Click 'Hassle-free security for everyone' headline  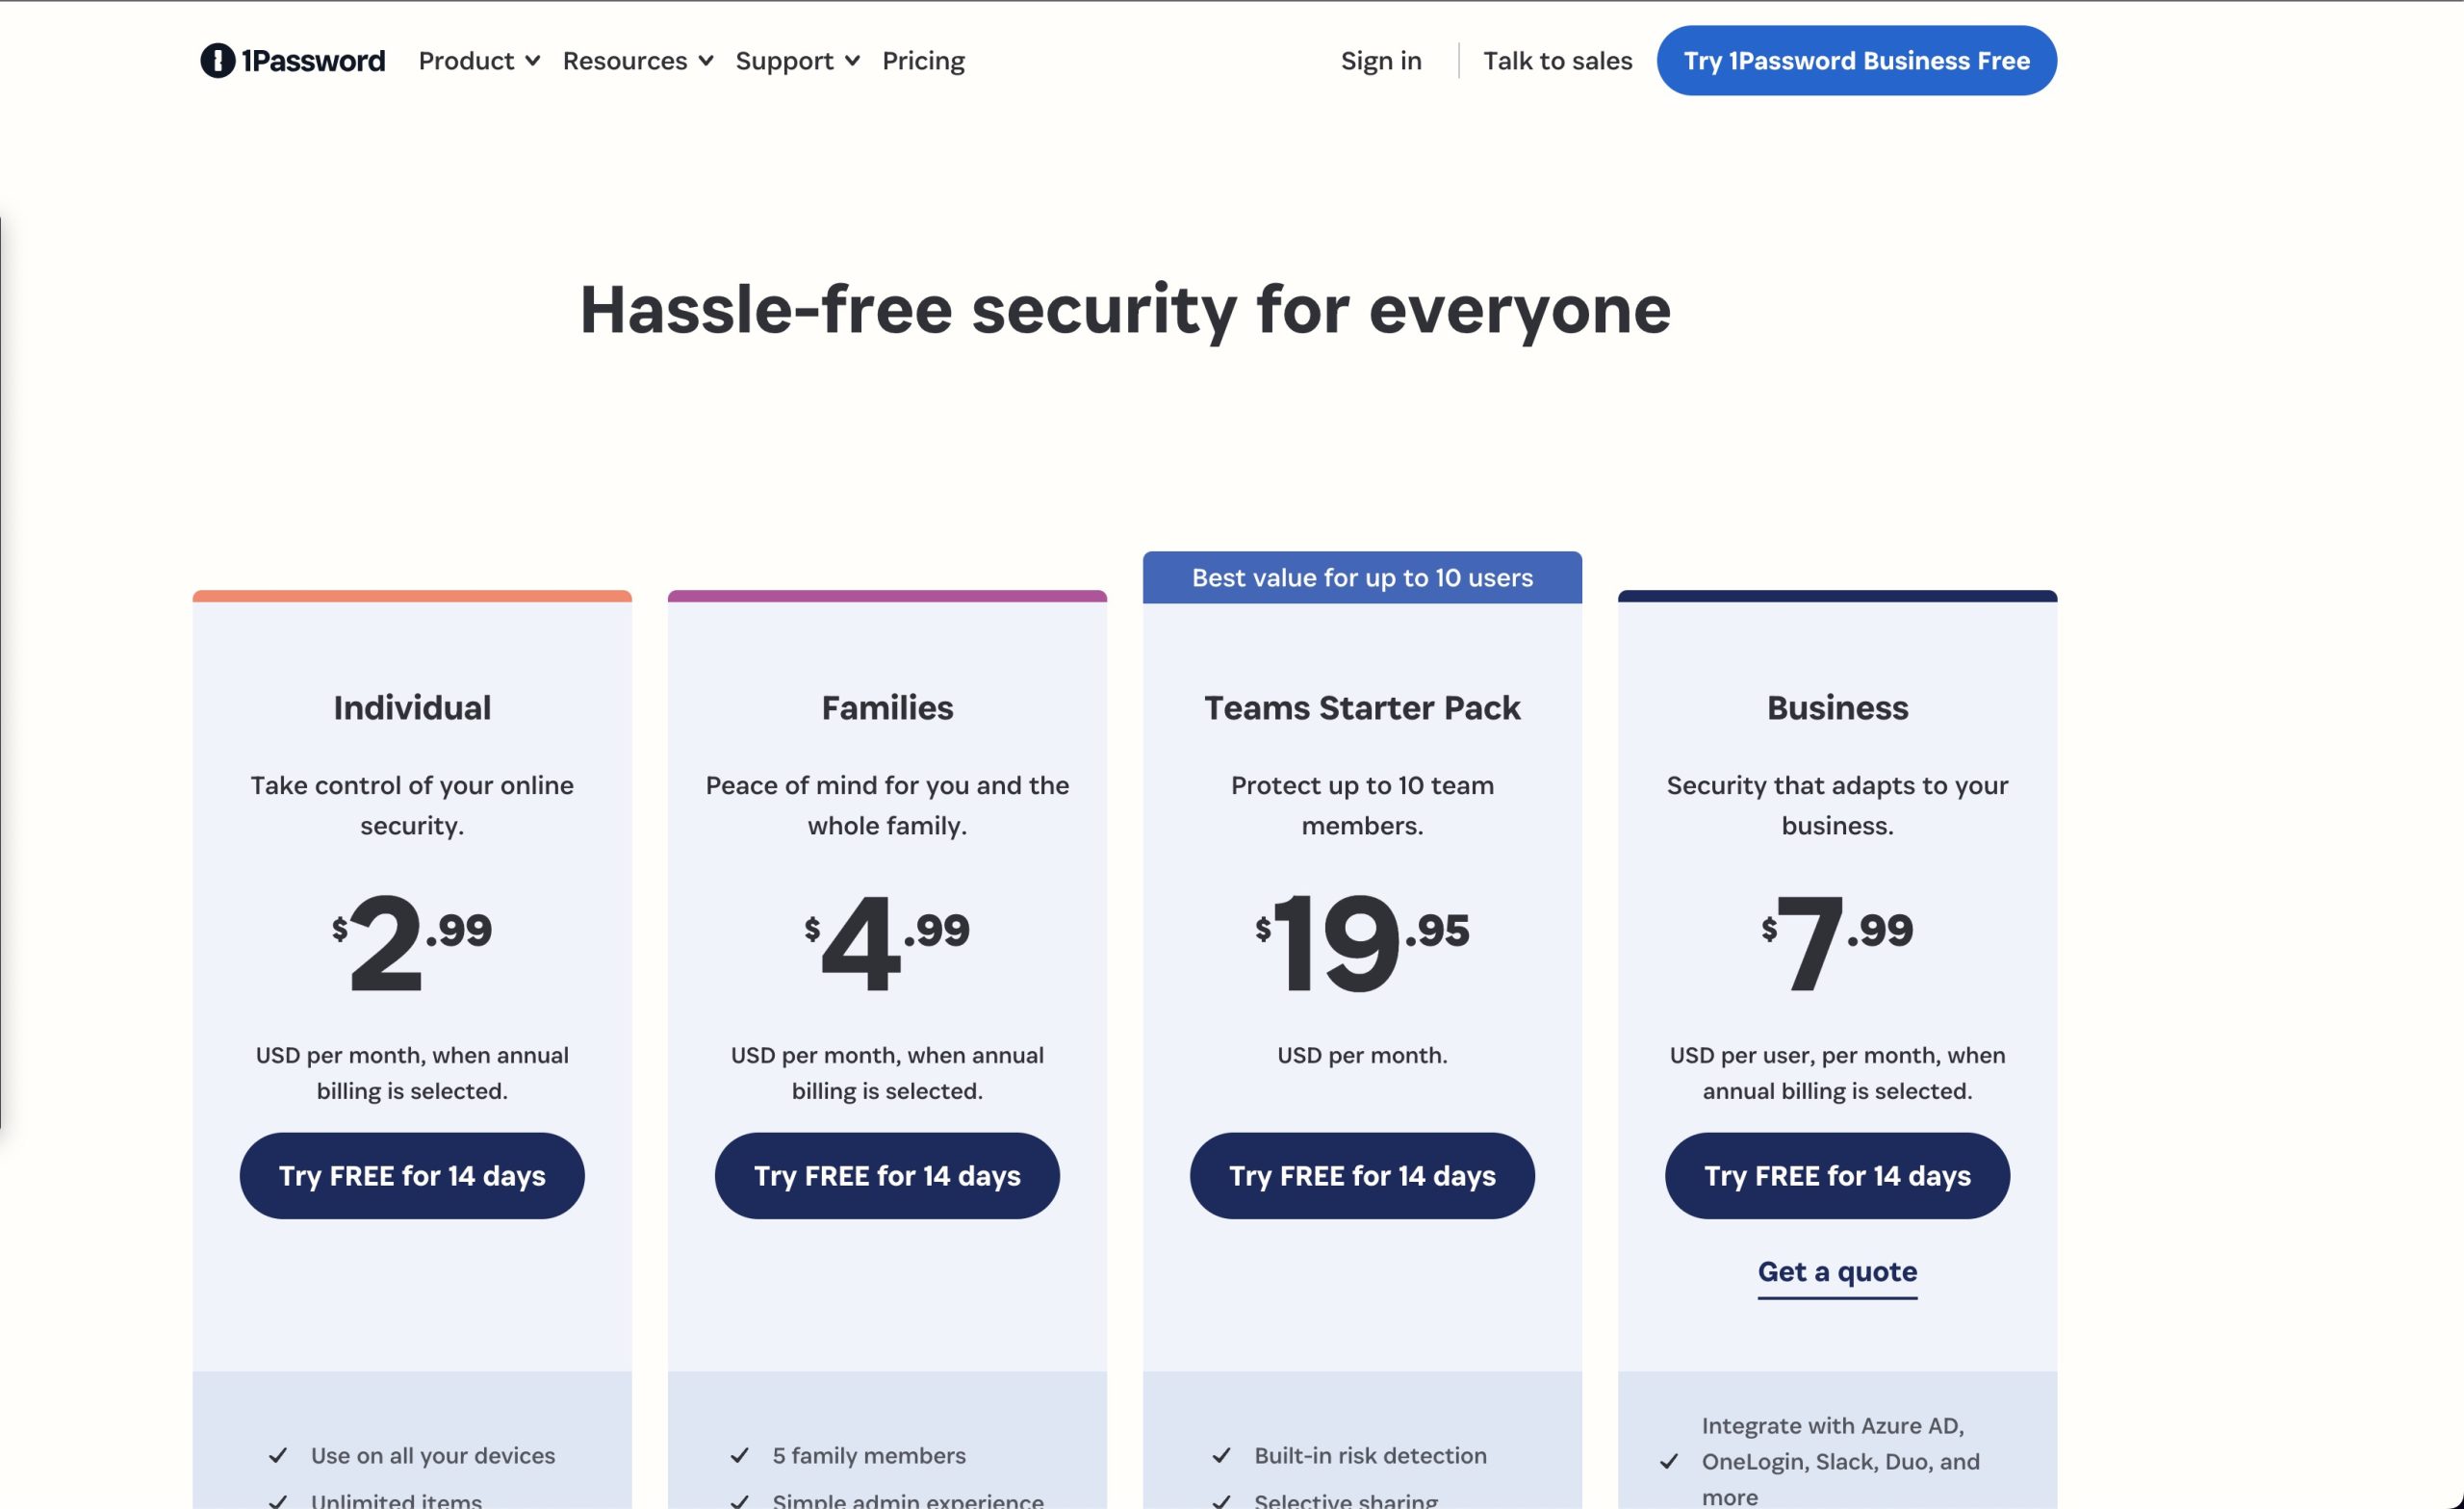(1125, 310)
